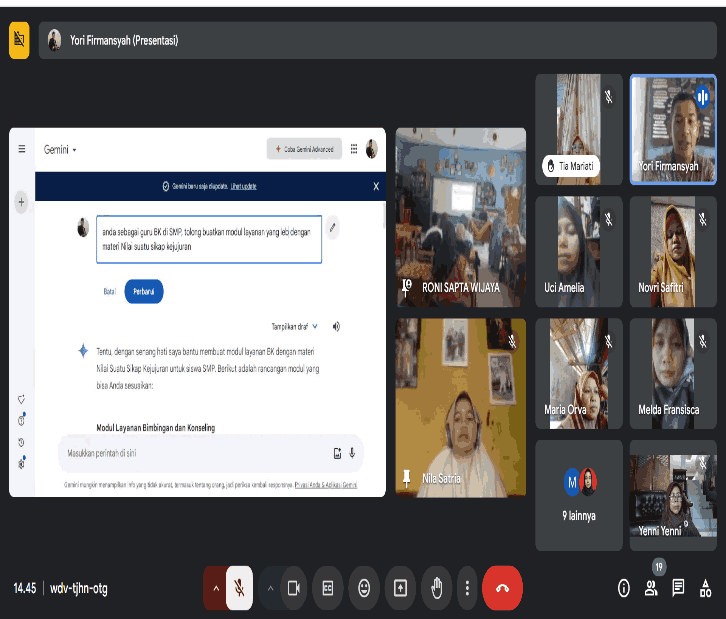Expand the video settings chevron
The width and height of the screenshot is (726, 619).
pyautogui.click(x=270, y=588)
